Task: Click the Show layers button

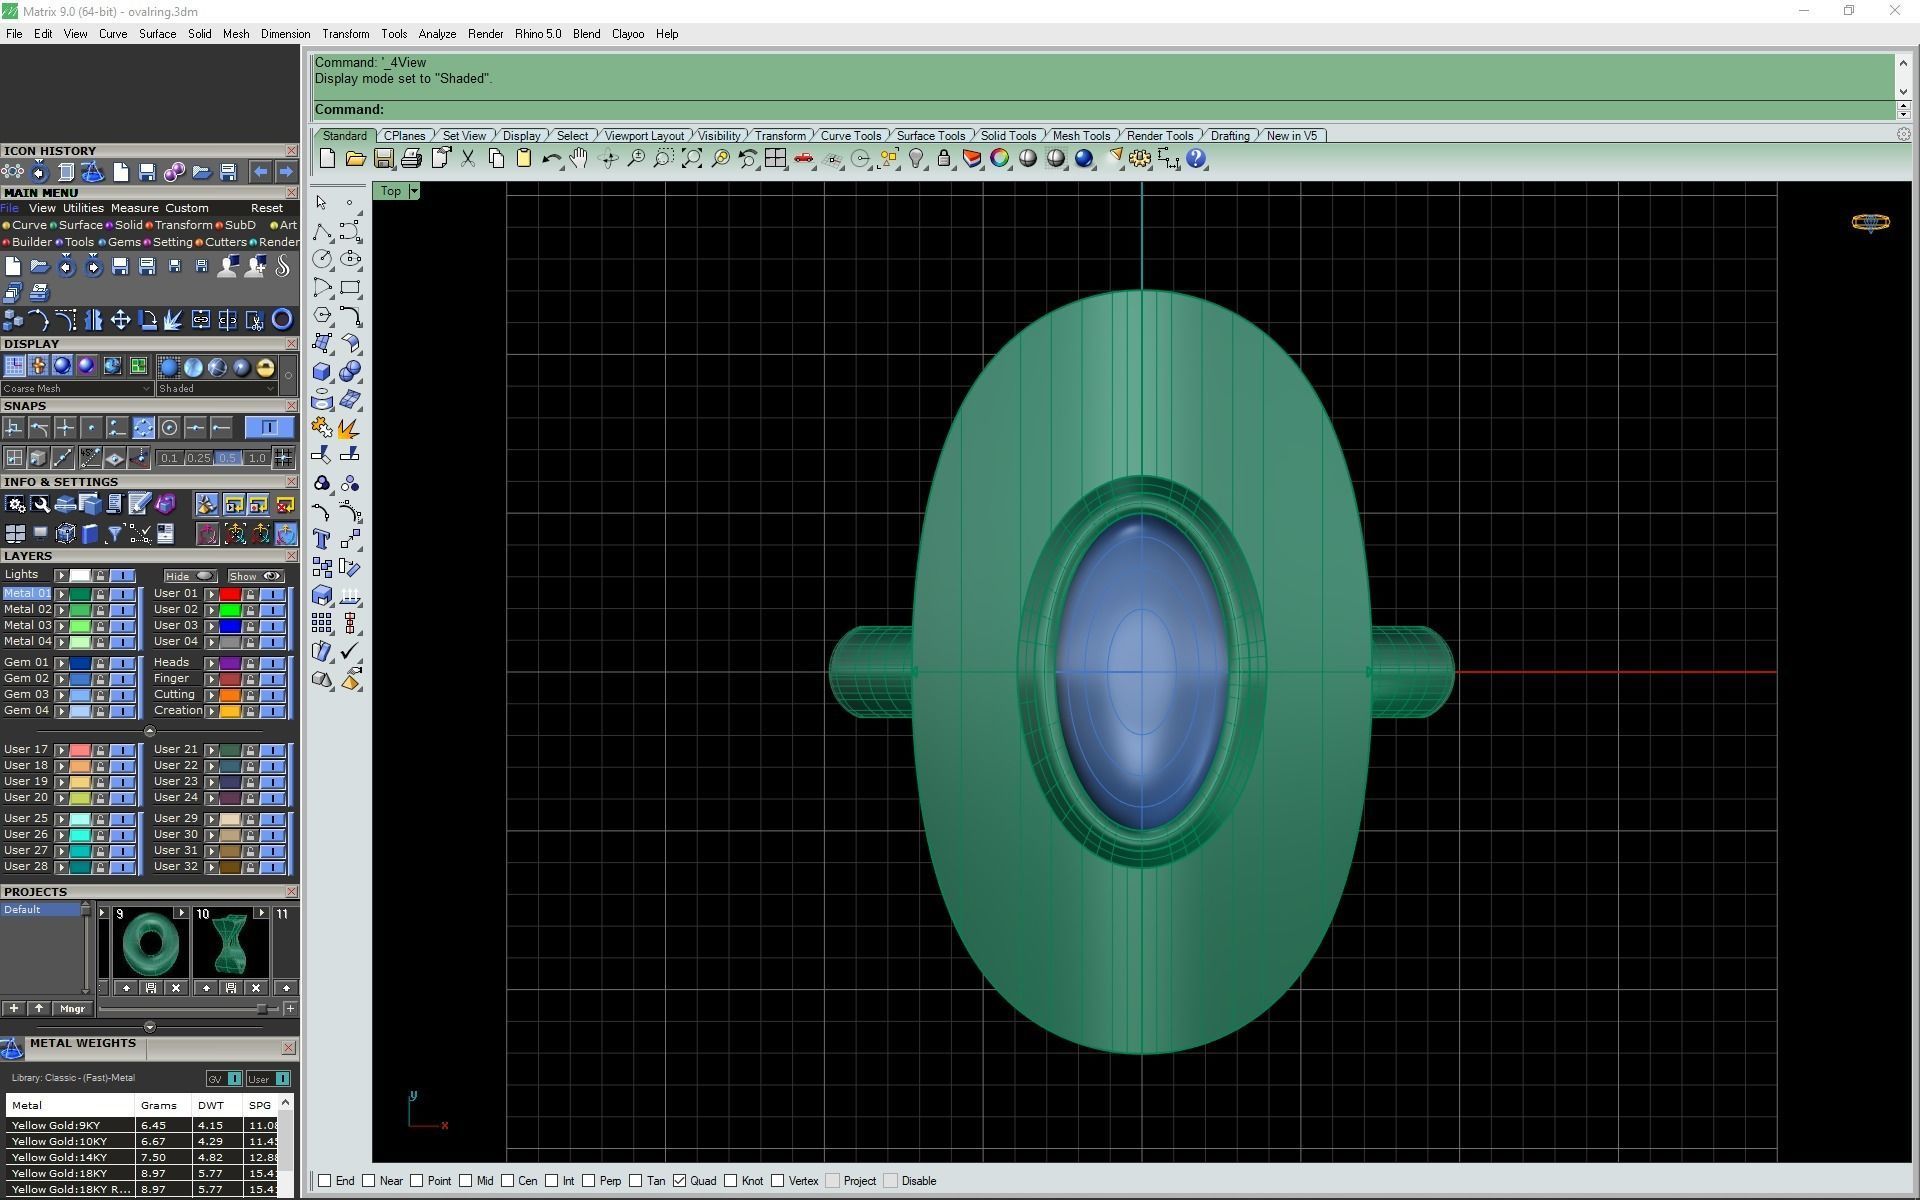Action: click(x=255, y=576)
